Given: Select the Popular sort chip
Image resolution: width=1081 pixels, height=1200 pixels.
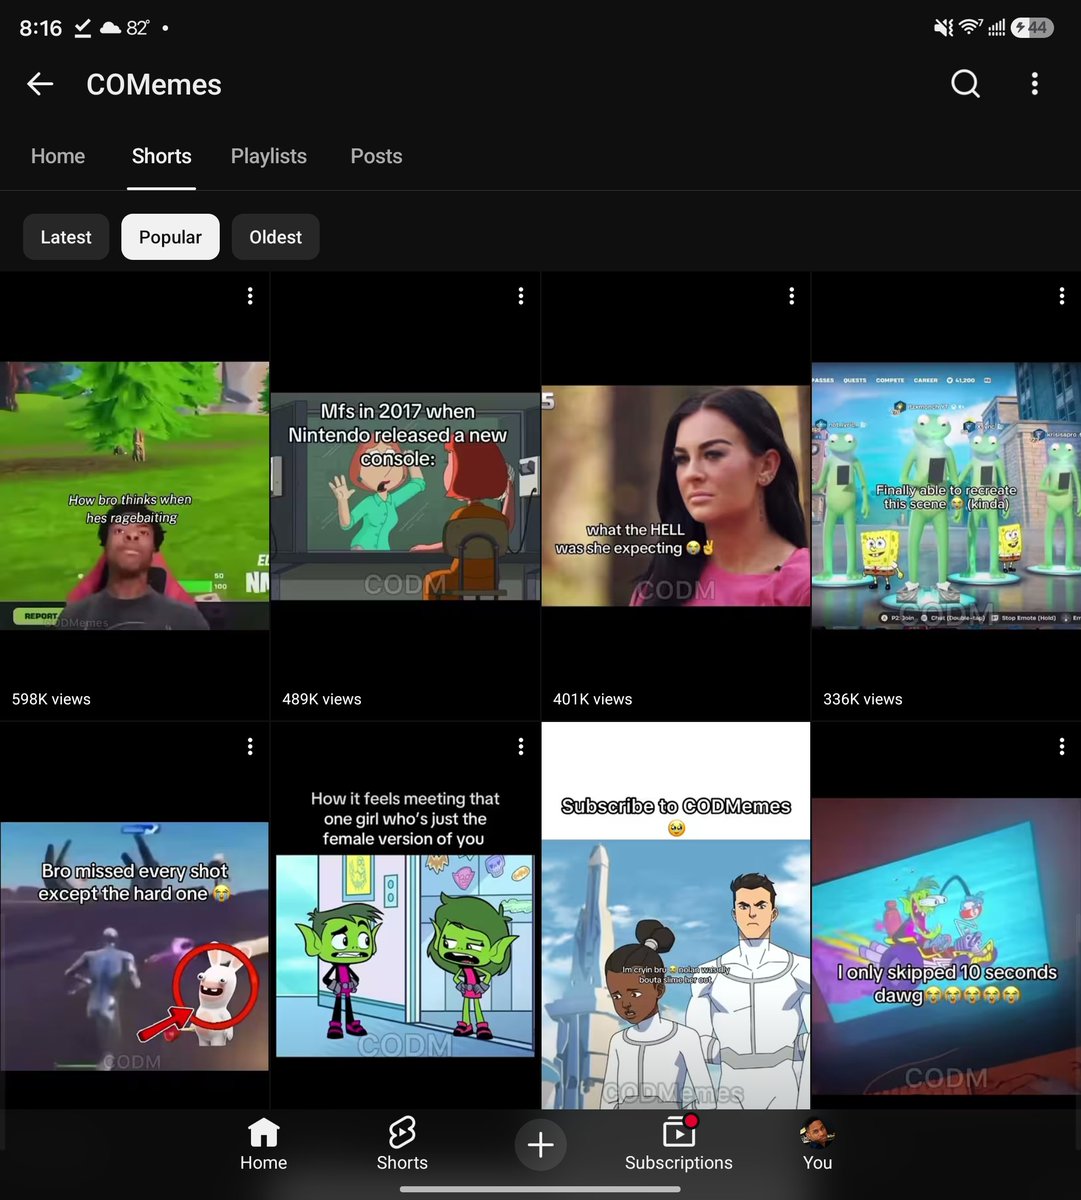Looking at the screenshot, I should coord(170,237).
